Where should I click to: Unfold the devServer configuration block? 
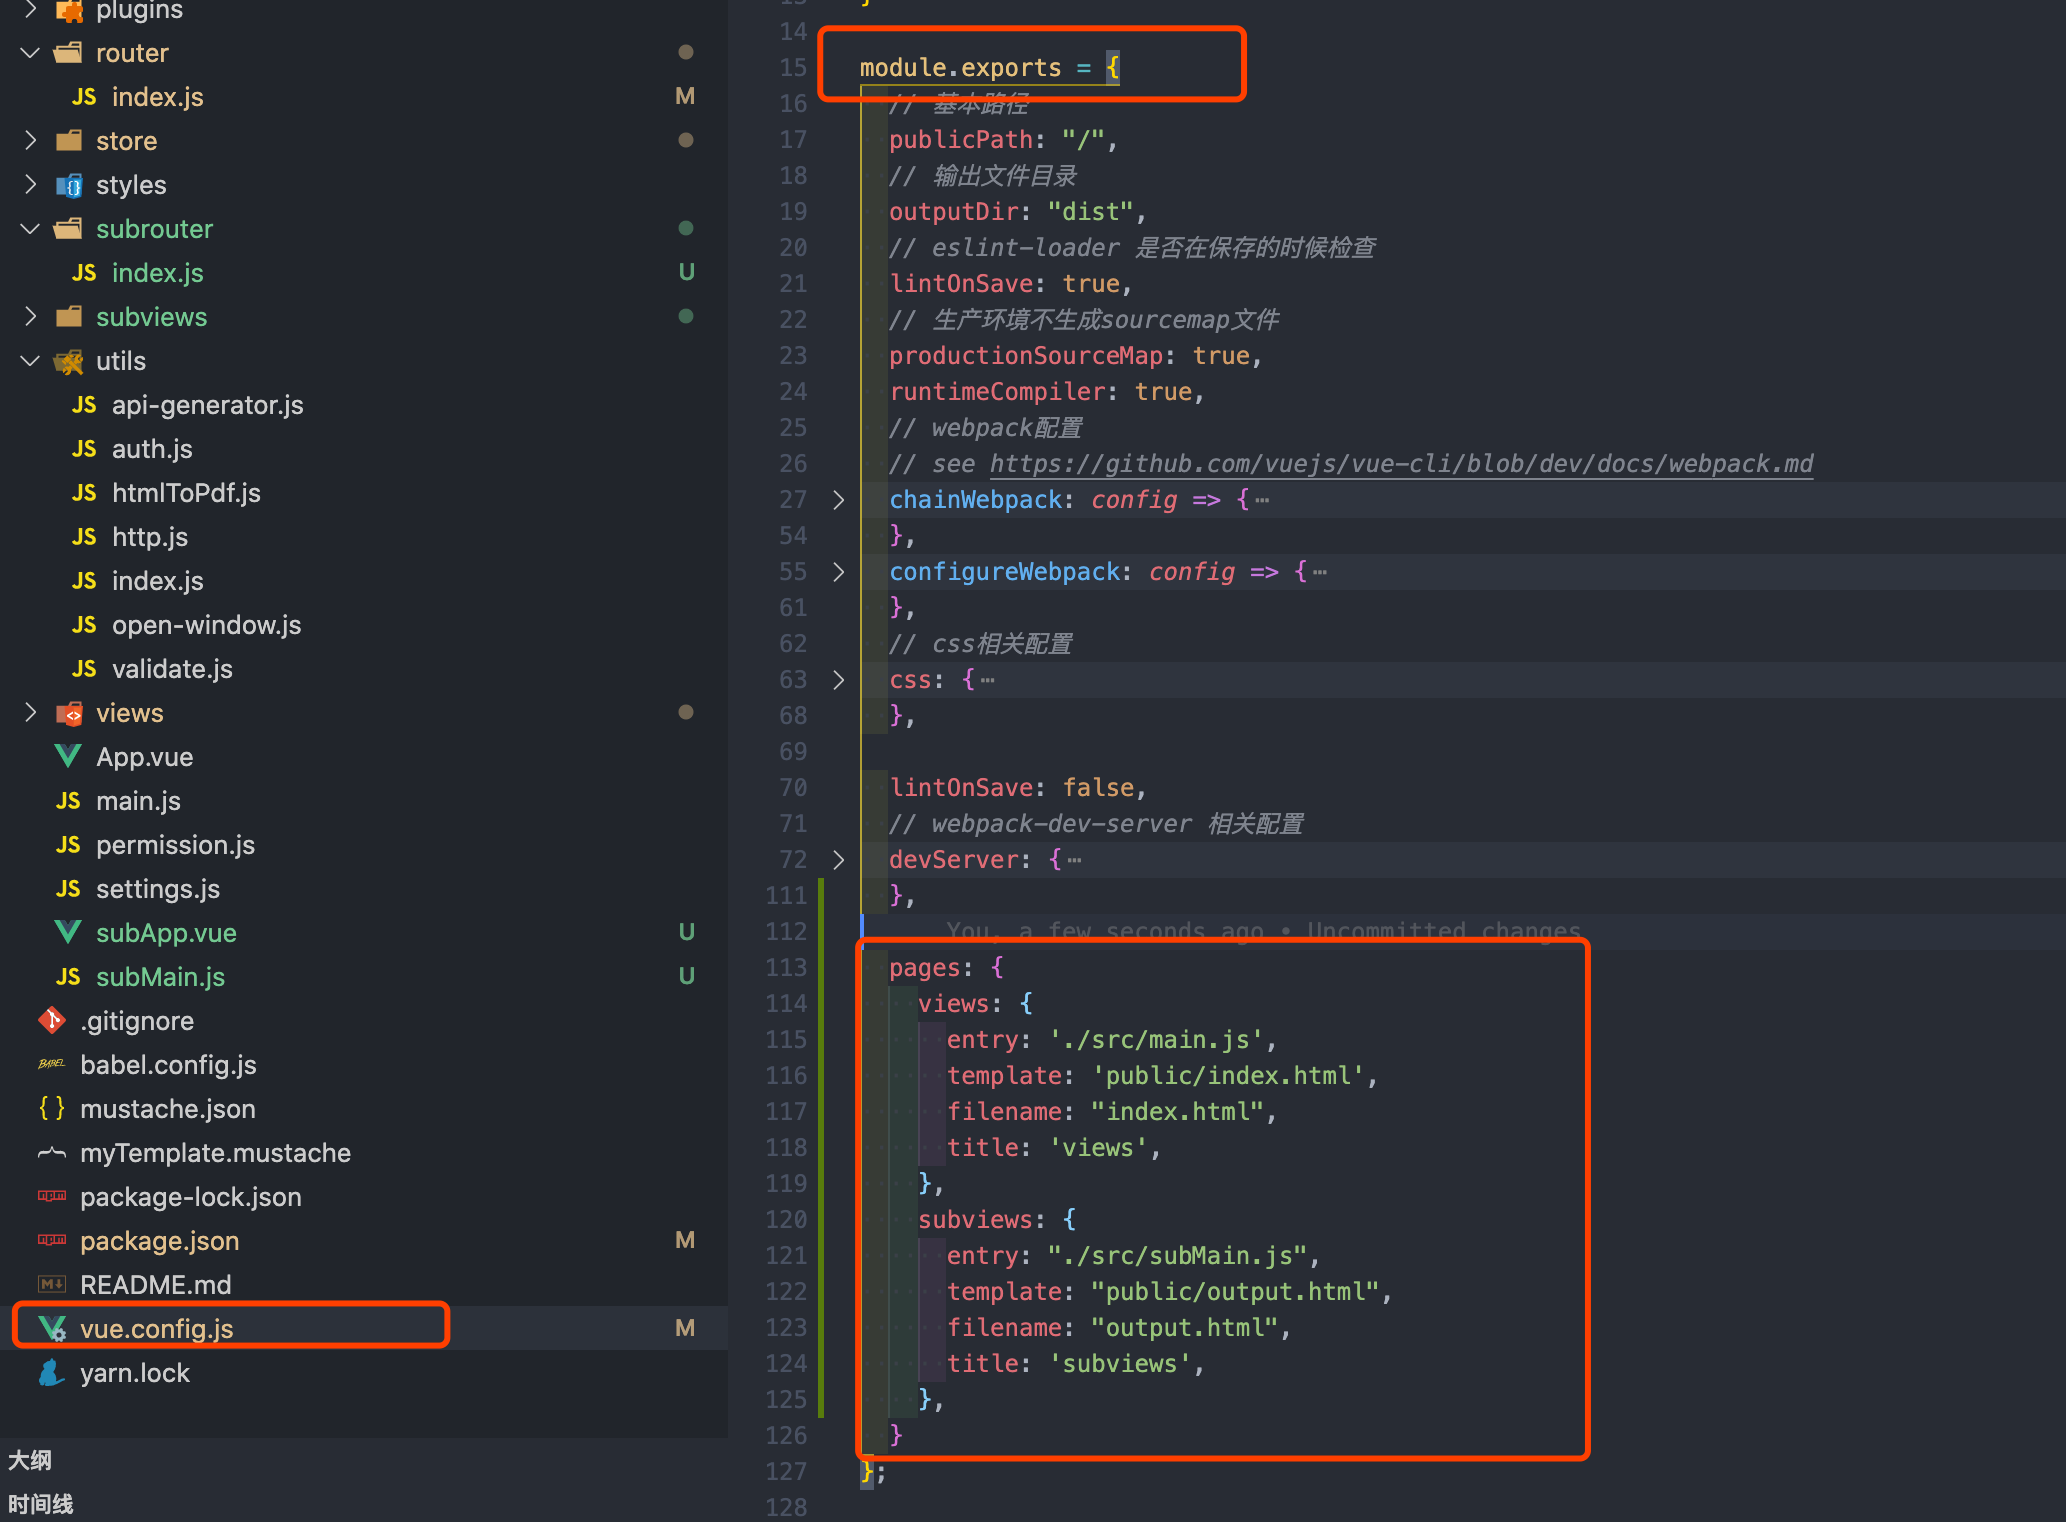(x=839, y=859)
